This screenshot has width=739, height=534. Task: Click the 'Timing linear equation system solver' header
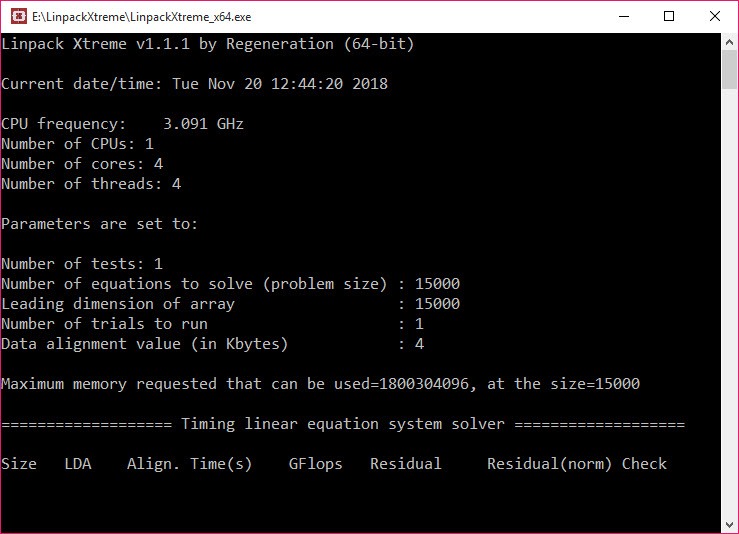[343, 424]
